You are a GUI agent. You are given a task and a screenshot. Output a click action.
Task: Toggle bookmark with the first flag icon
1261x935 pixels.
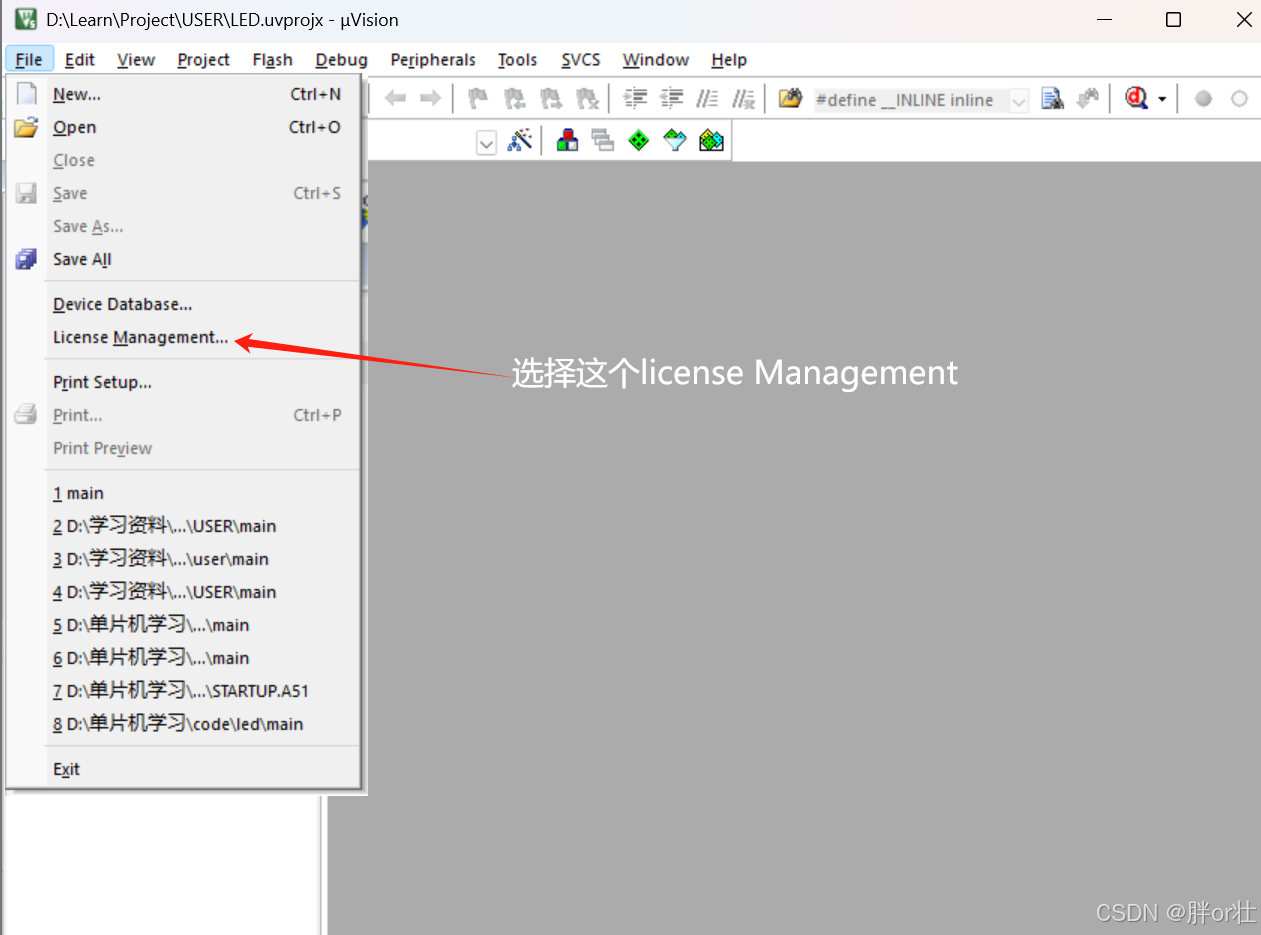coord(479,98)
